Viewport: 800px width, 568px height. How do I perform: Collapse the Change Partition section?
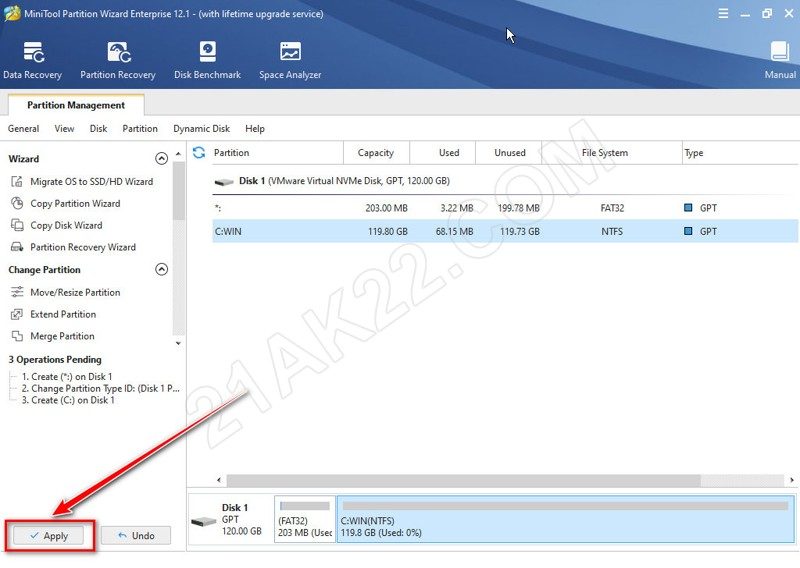point(161,269)
